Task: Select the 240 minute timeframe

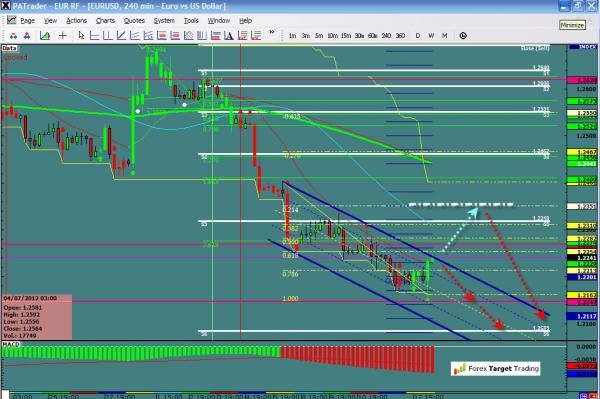Action: 386,36
